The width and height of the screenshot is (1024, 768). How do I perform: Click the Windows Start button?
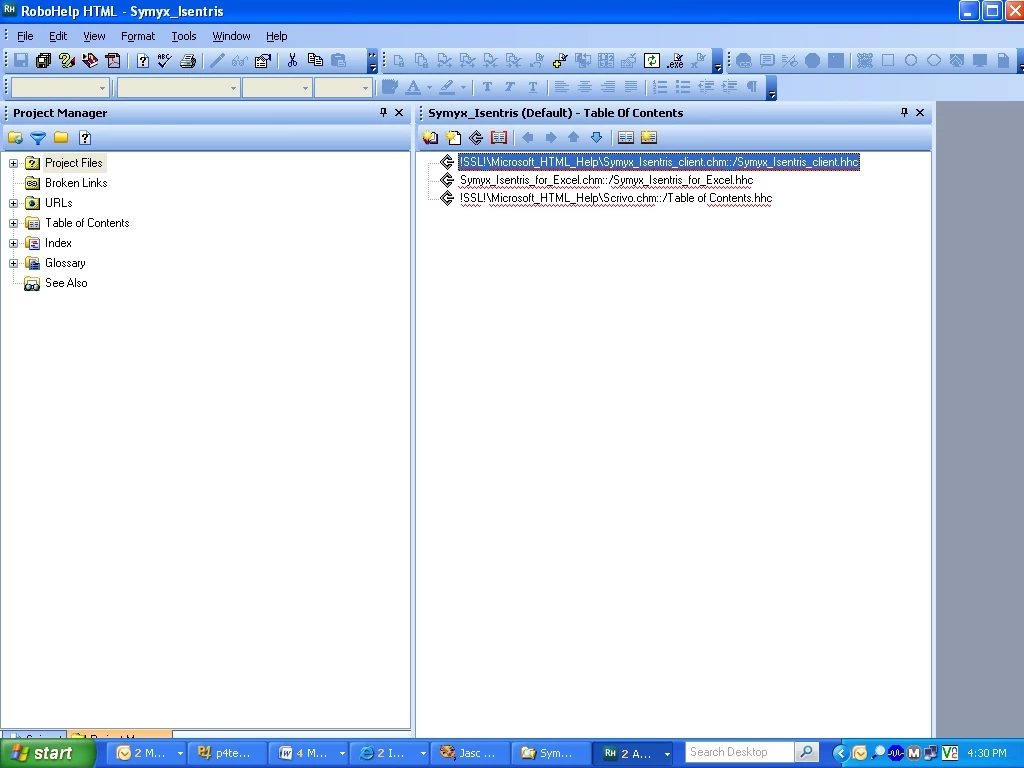click(47, 753)
